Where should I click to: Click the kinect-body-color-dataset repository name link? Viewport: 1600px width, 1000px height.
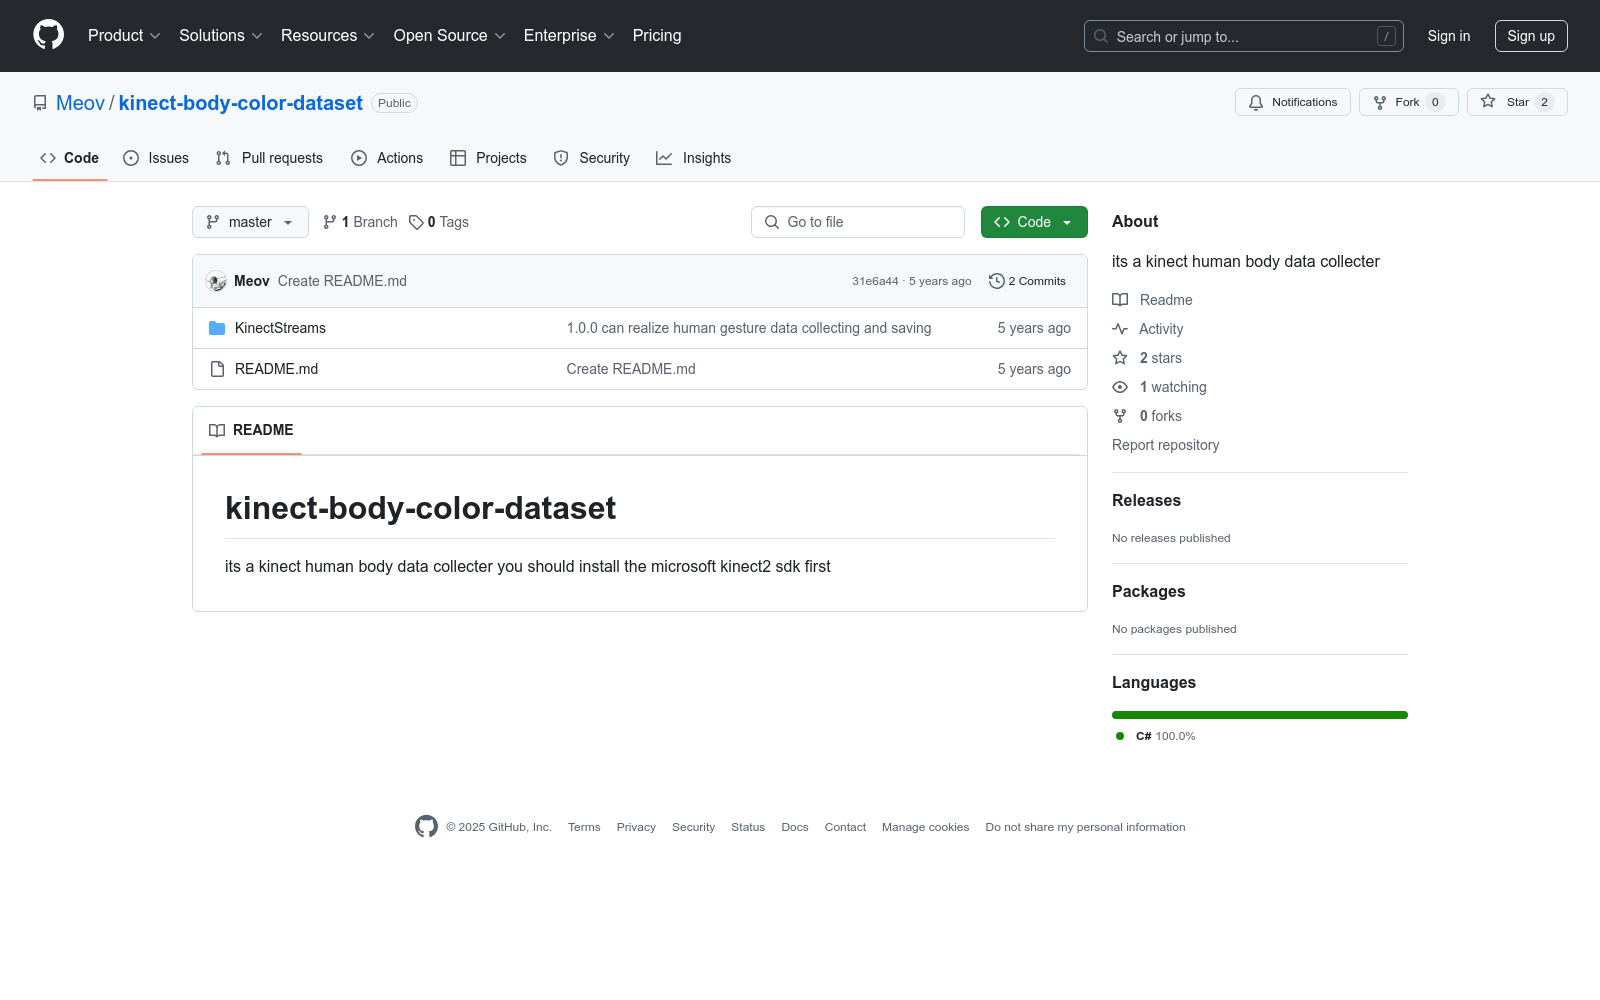point(241,103)
